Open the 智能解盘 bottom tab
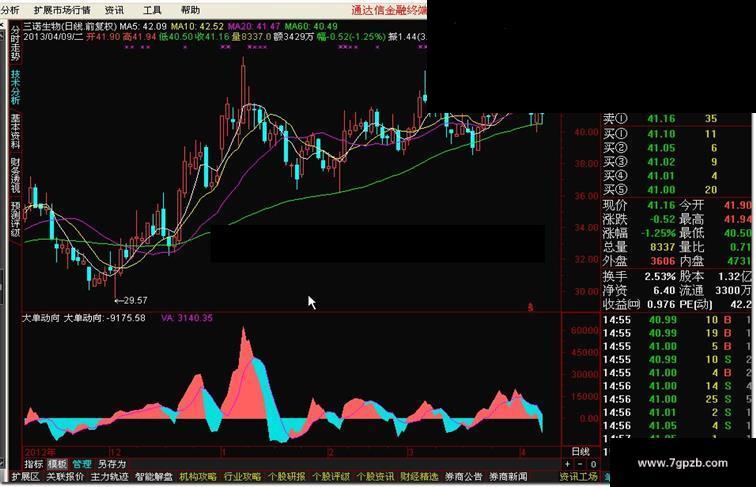The image size is (756, 487). [154, 477]
